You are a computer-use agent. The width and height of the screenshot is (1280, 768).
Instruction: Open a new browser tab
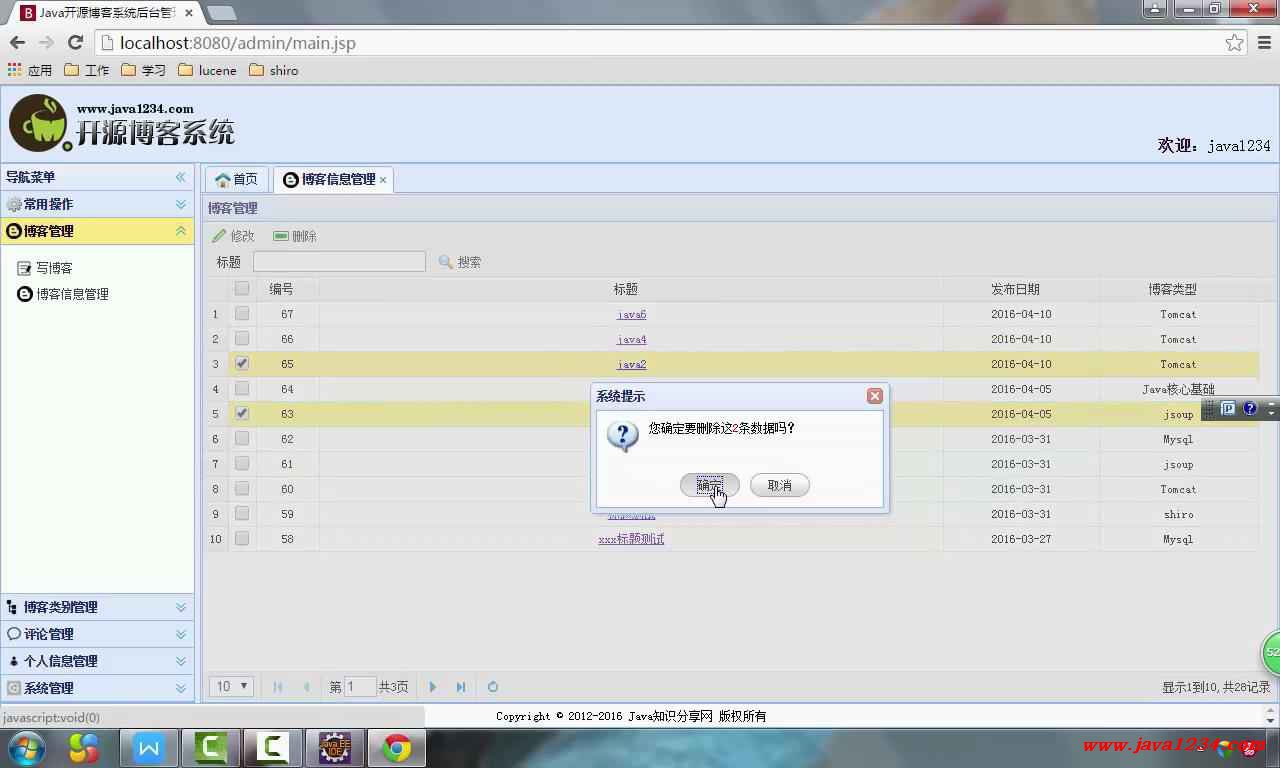221,13
